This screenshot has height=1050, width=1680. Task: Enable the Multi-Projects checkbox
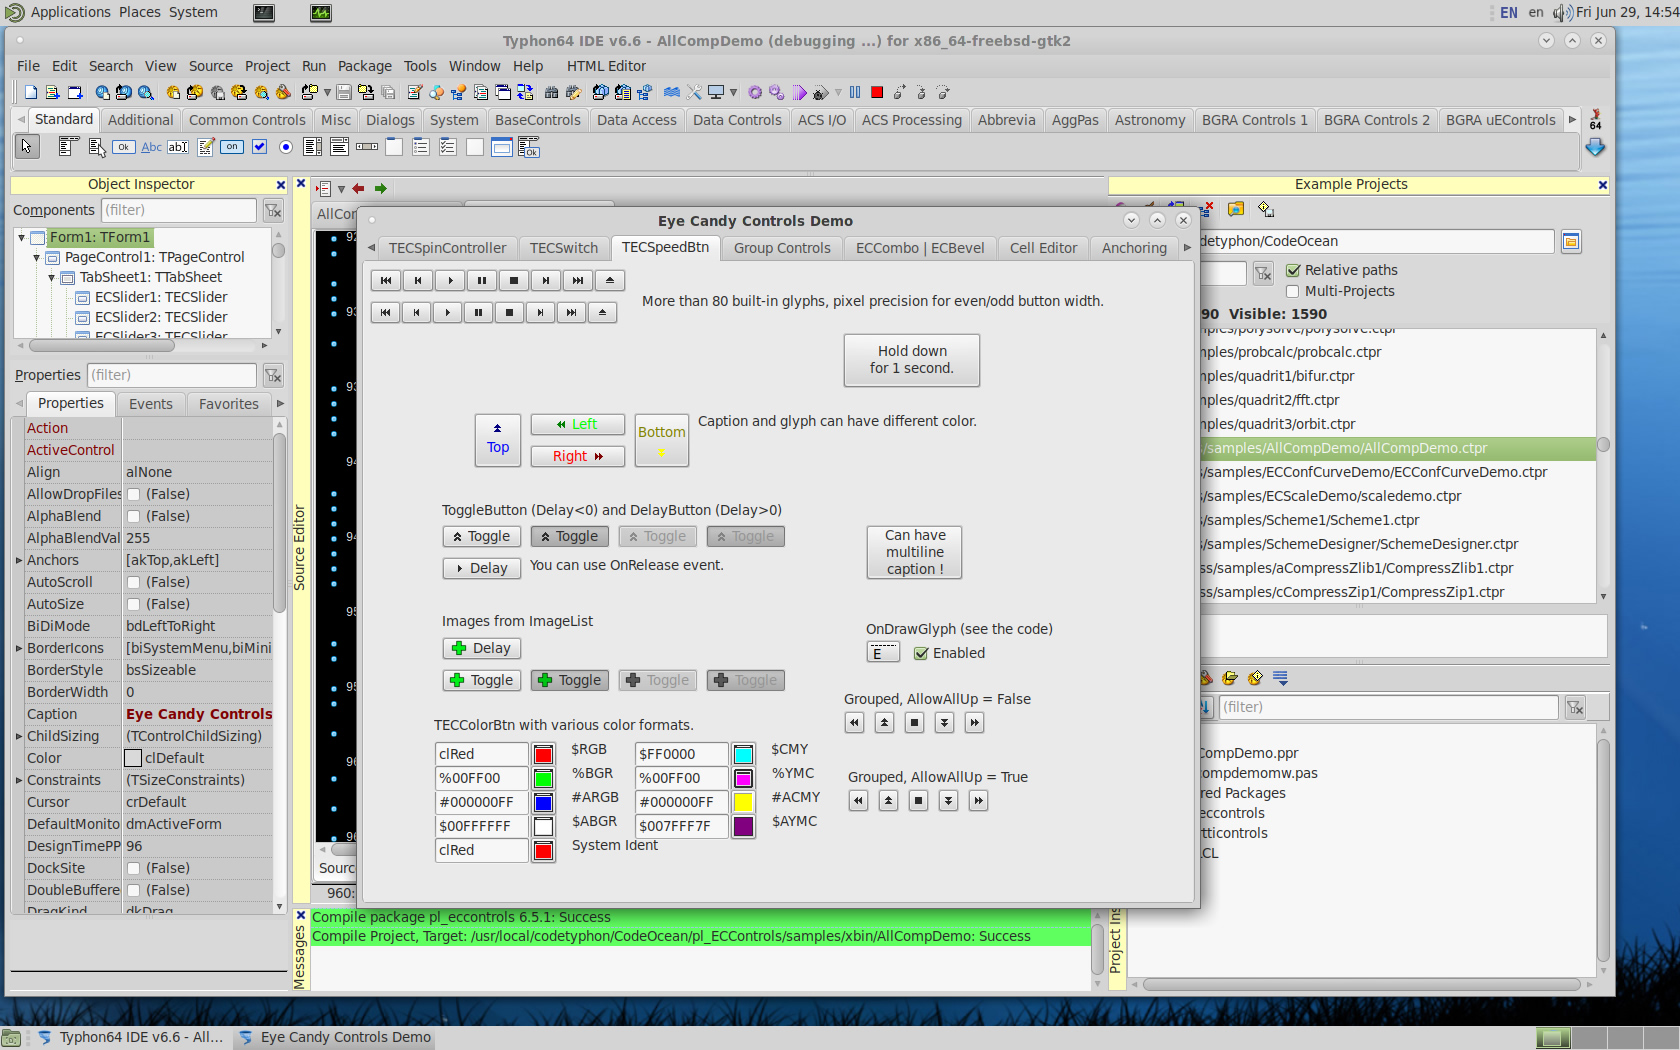[1293, 291]
